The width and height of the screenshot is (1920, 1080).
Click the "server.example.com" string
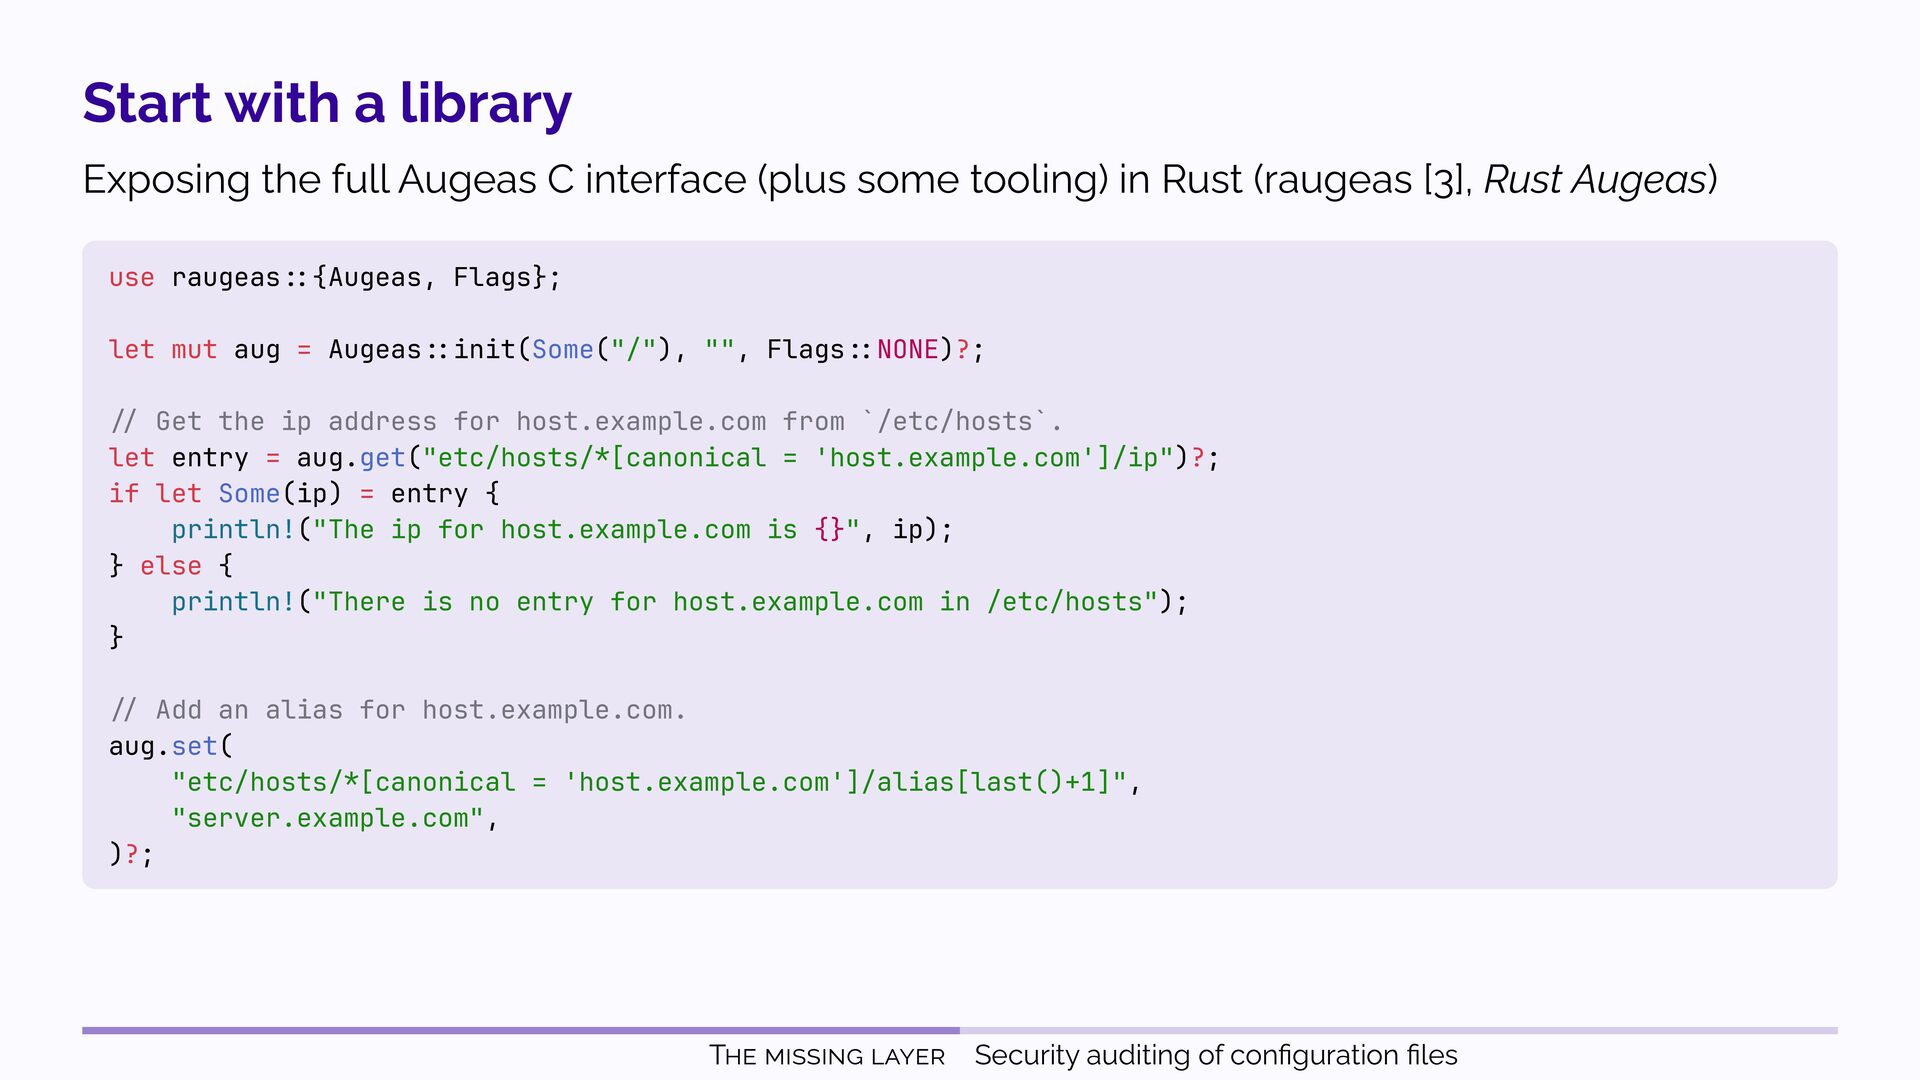[327, 818]
